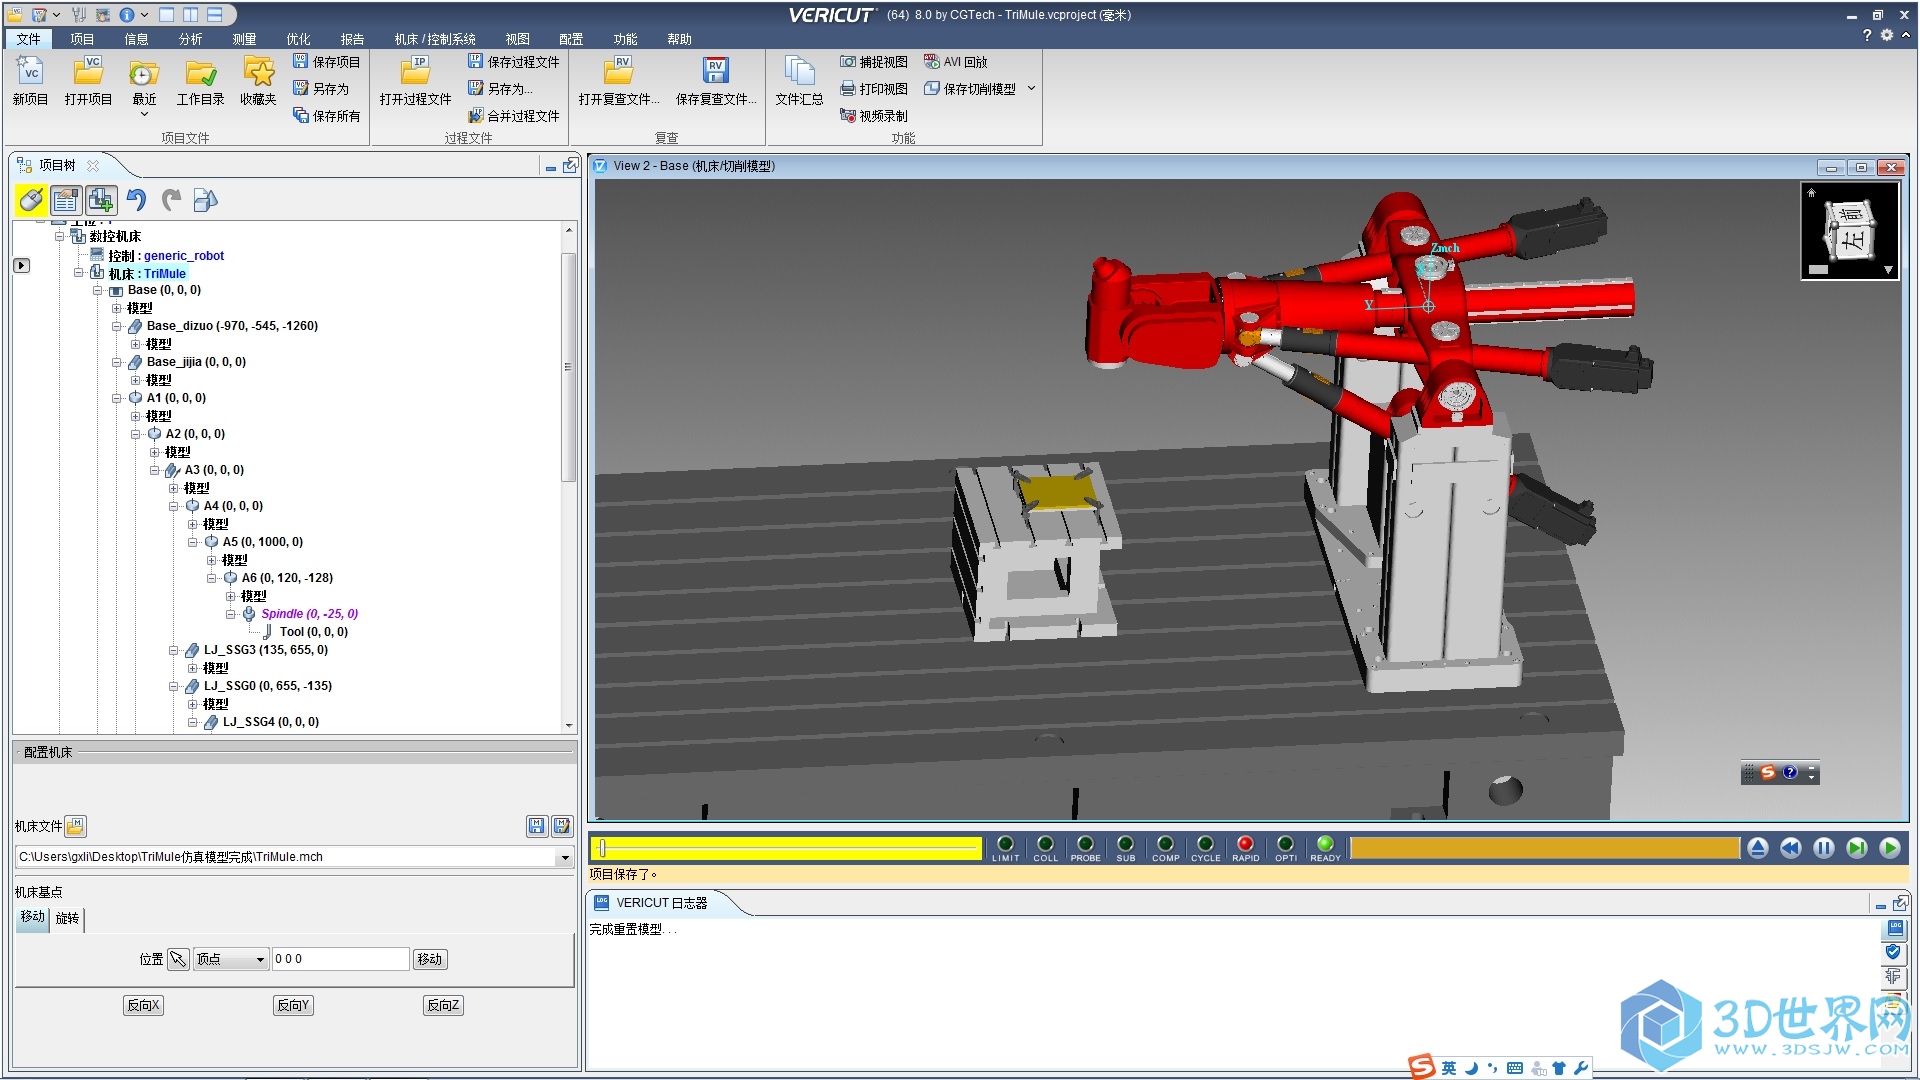Open the machine file path dropdown
This screenshot has width=1920, height=1080.
pyautogui.click(x=564, y=857)
